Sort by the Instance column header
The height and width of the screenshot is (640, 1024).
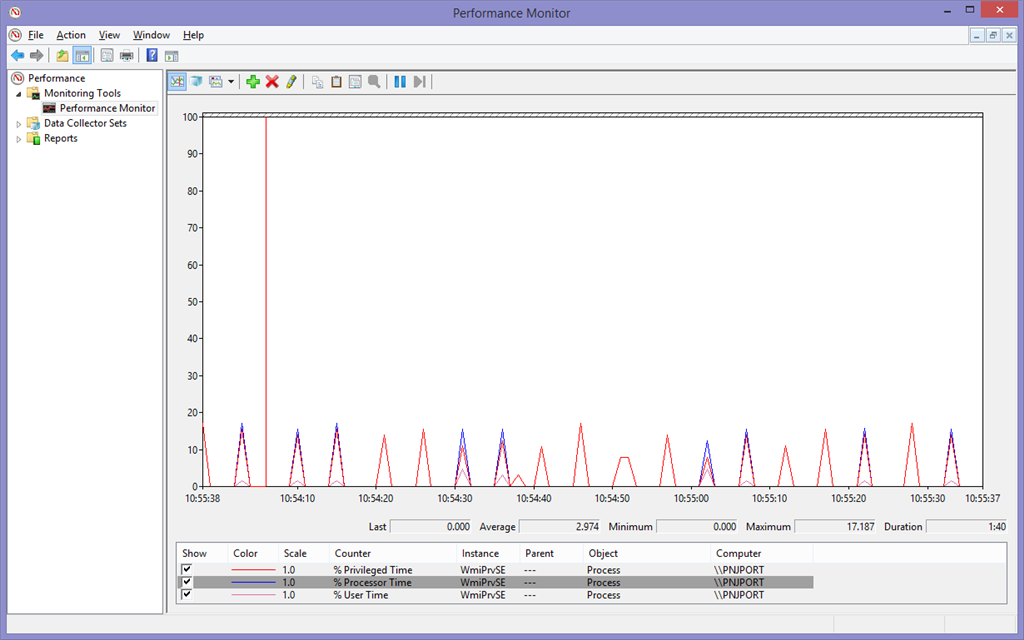[x=488, y=553]
